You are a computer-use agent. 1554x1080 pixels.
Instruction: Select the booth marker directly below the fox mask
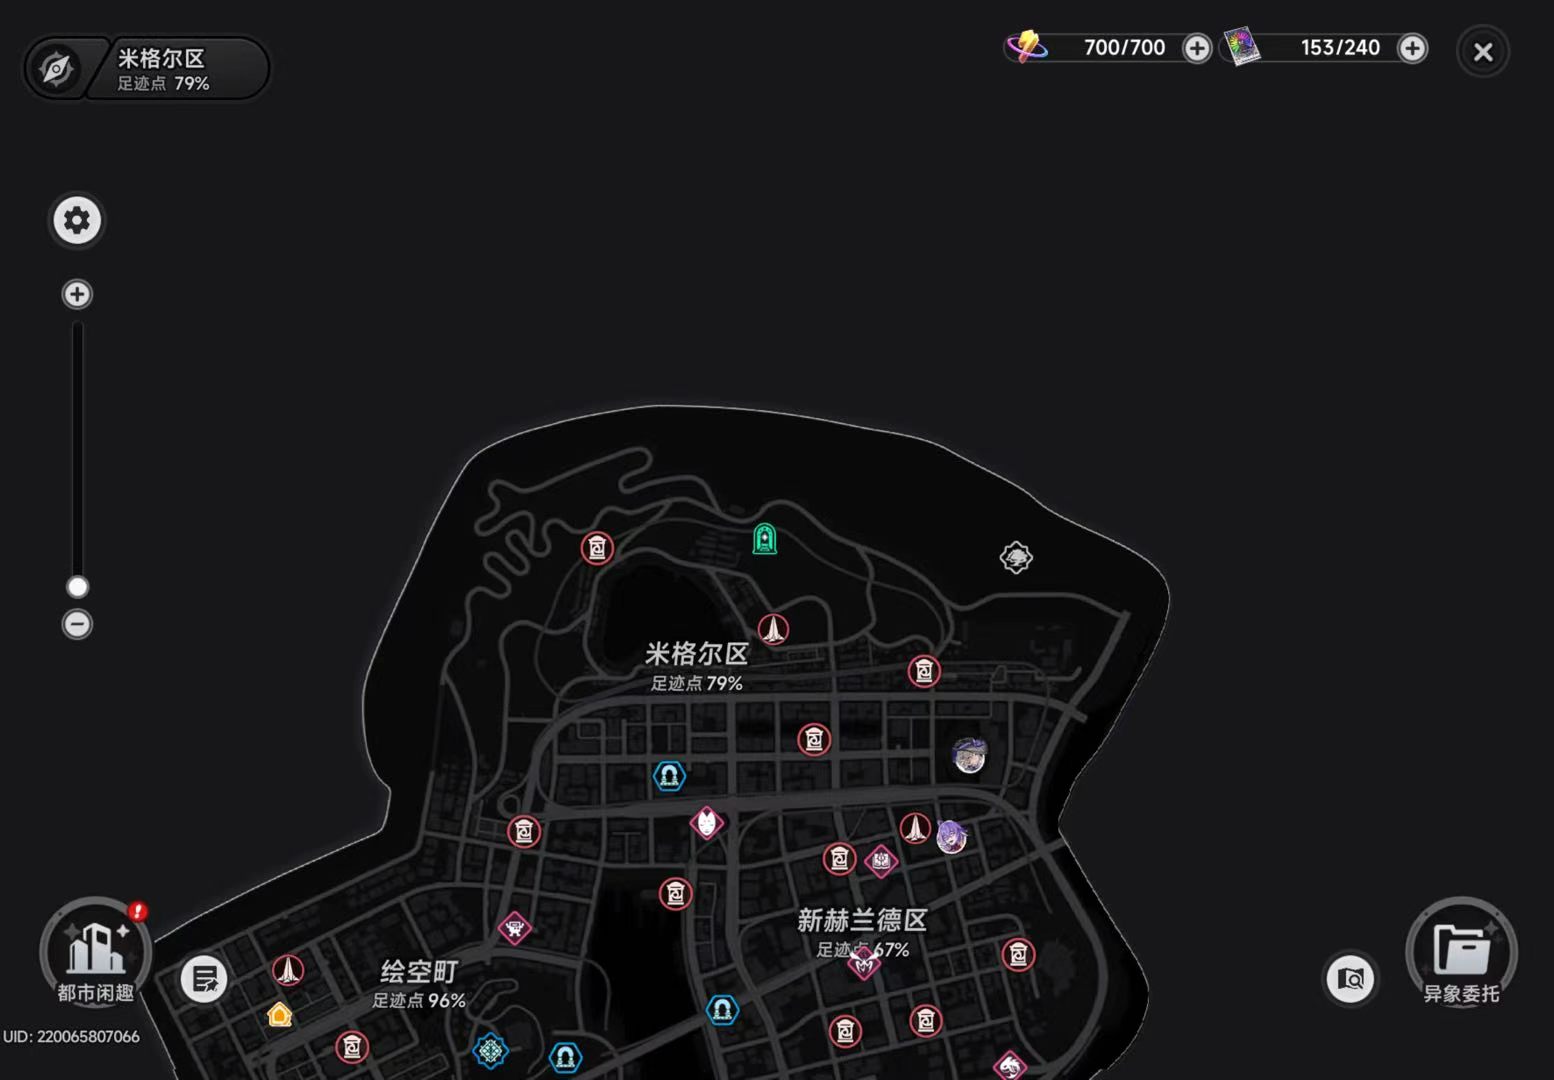[x=676, y=894]
